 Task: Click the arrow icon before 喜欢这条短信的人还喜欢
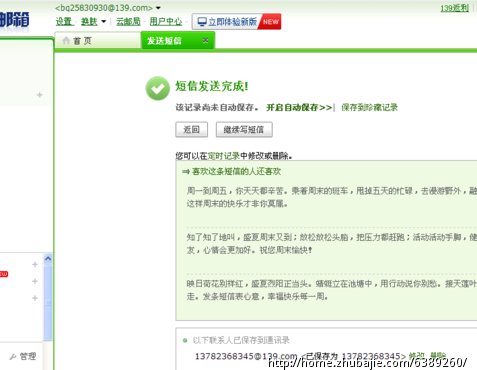[186, 172]
